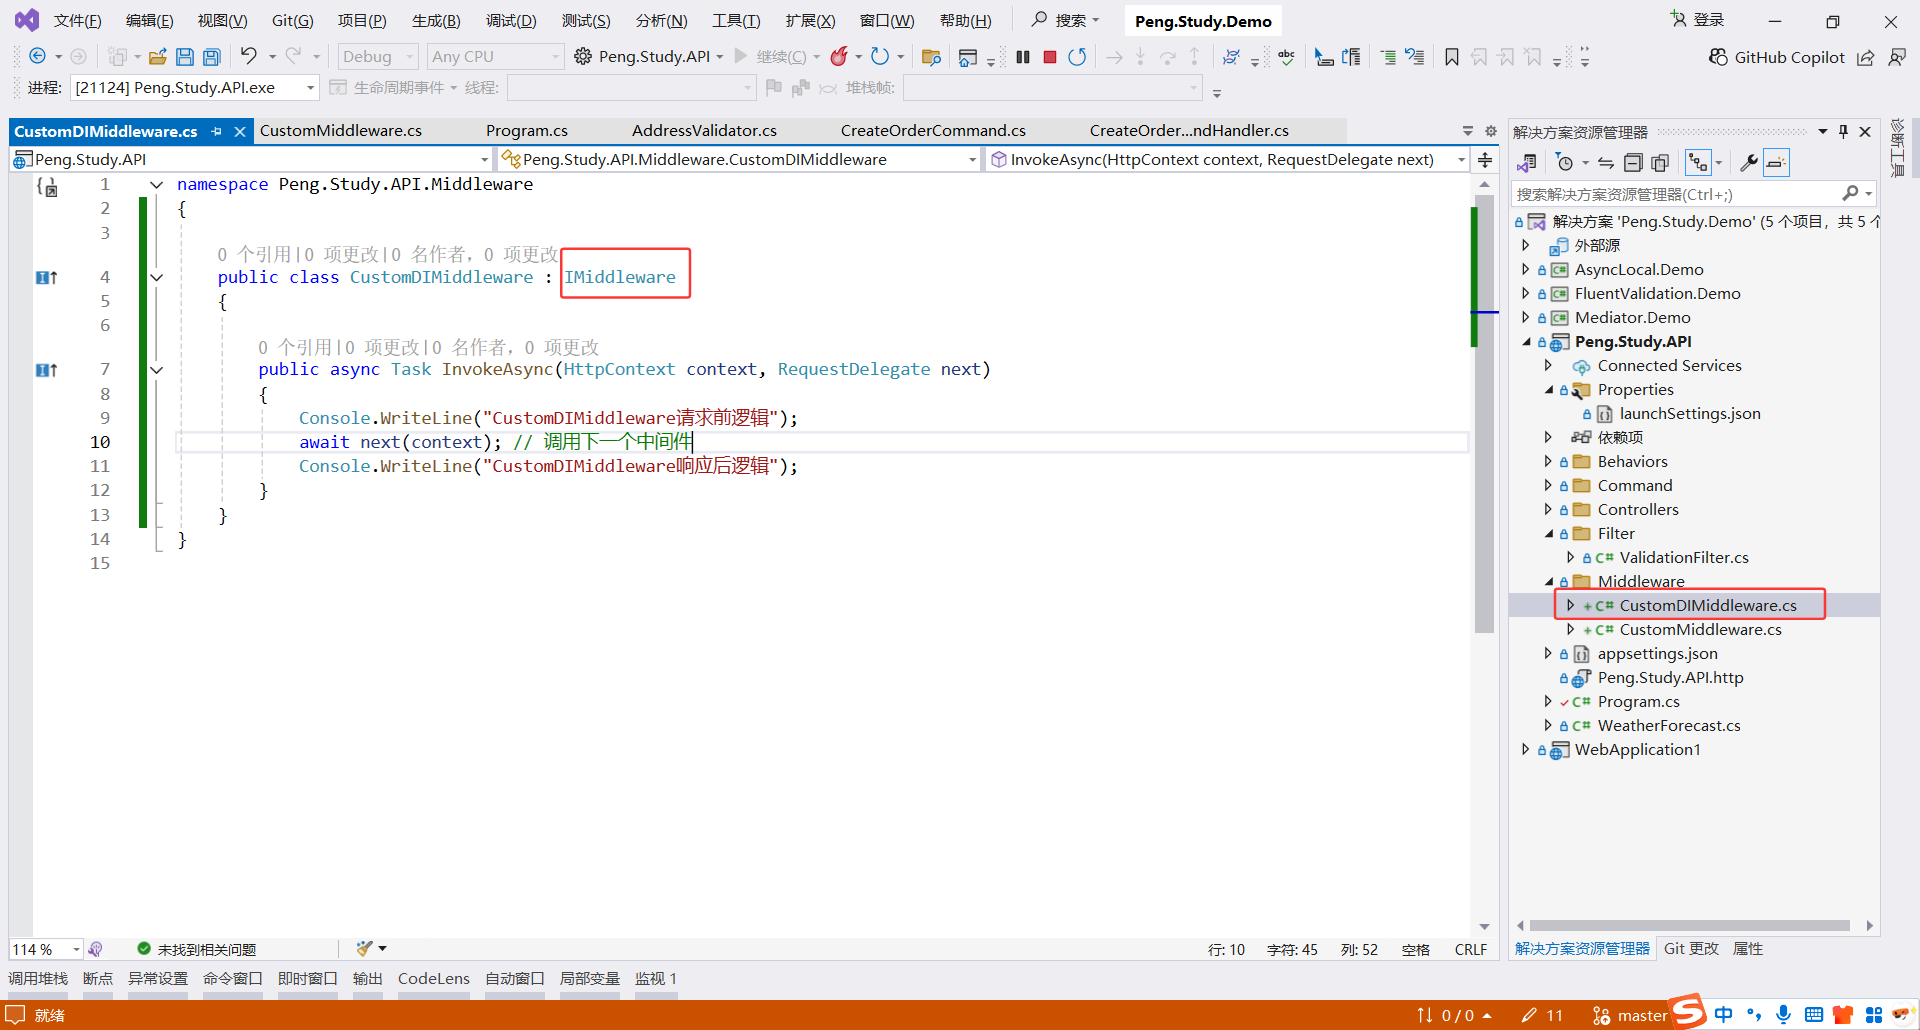Increase line indent using the toolbar icon
This screenshot has height=1030, width=1920.
(1387, 57)
